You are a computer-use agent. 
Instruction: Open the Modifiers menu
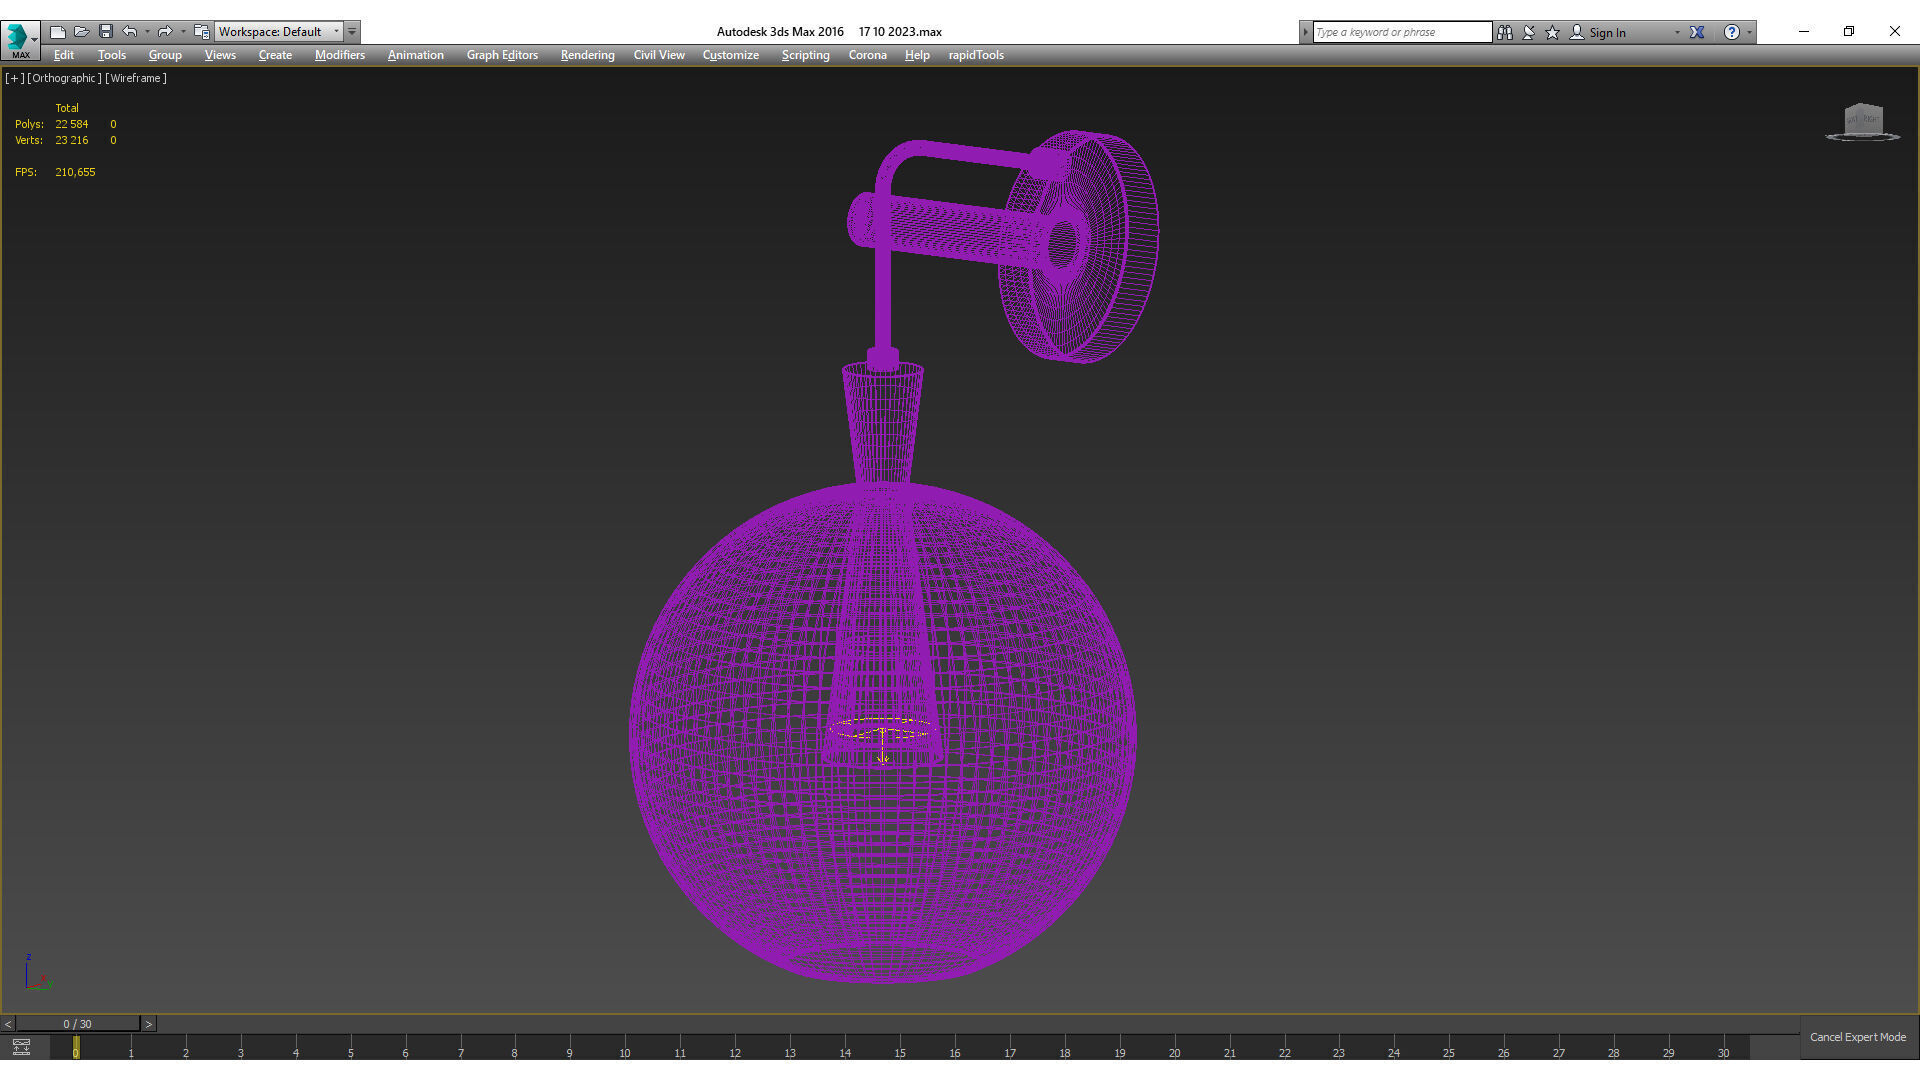click(340, 55)
